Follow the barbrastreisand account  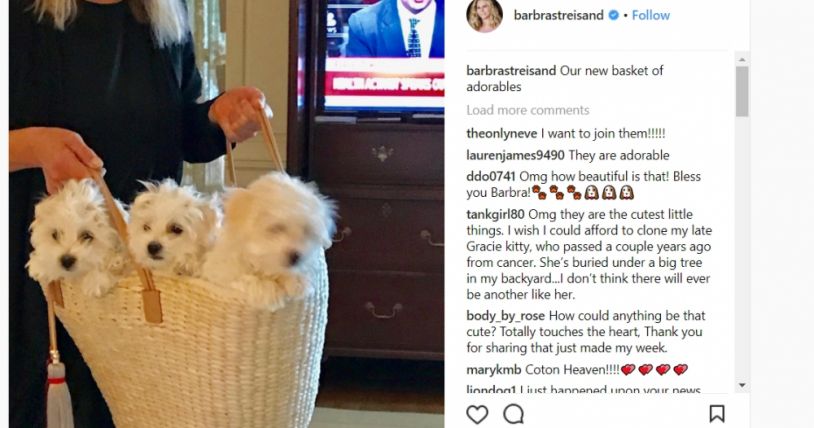(x=650, y=16)
